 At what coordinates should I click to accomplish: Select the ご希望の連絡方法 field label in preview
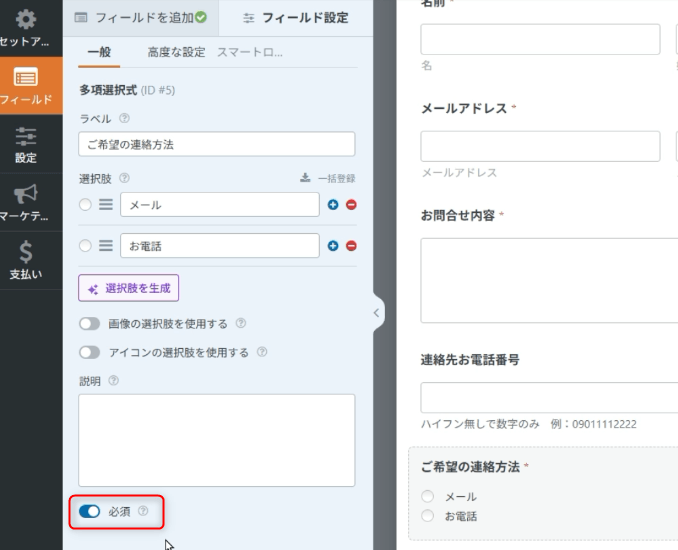(470, 467)
